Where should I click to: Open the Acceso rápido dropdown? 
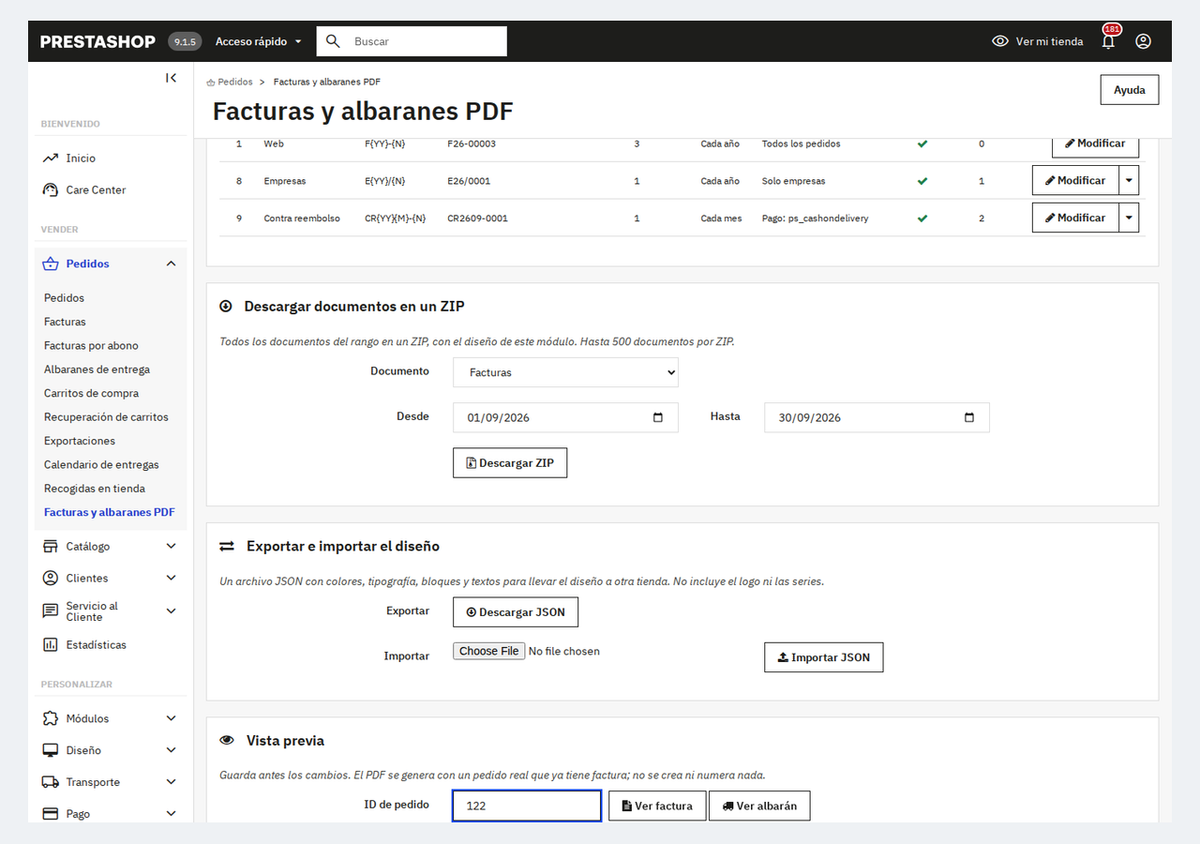coord(258,42)
